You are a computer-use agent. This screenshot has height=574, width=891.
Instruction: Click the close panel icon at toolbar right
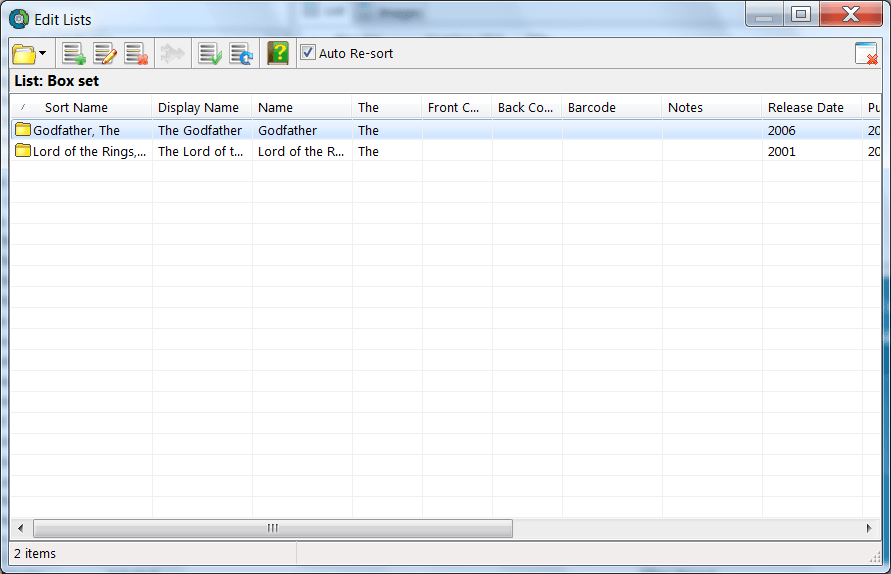(x=866, y=54)
